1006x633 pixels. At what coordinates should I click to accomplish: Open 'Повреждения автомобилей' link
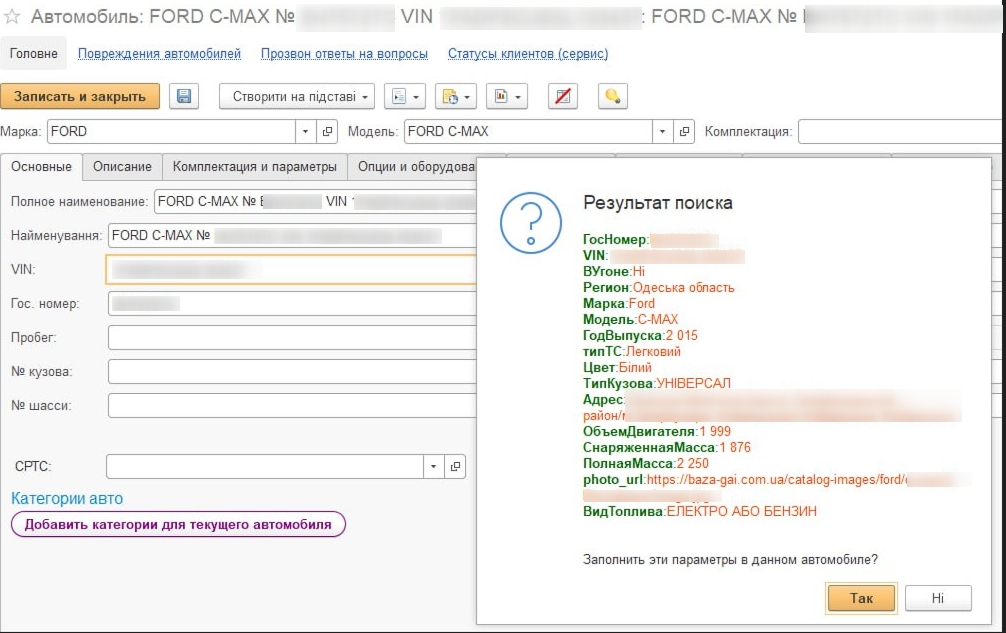(x=159, y=54)
